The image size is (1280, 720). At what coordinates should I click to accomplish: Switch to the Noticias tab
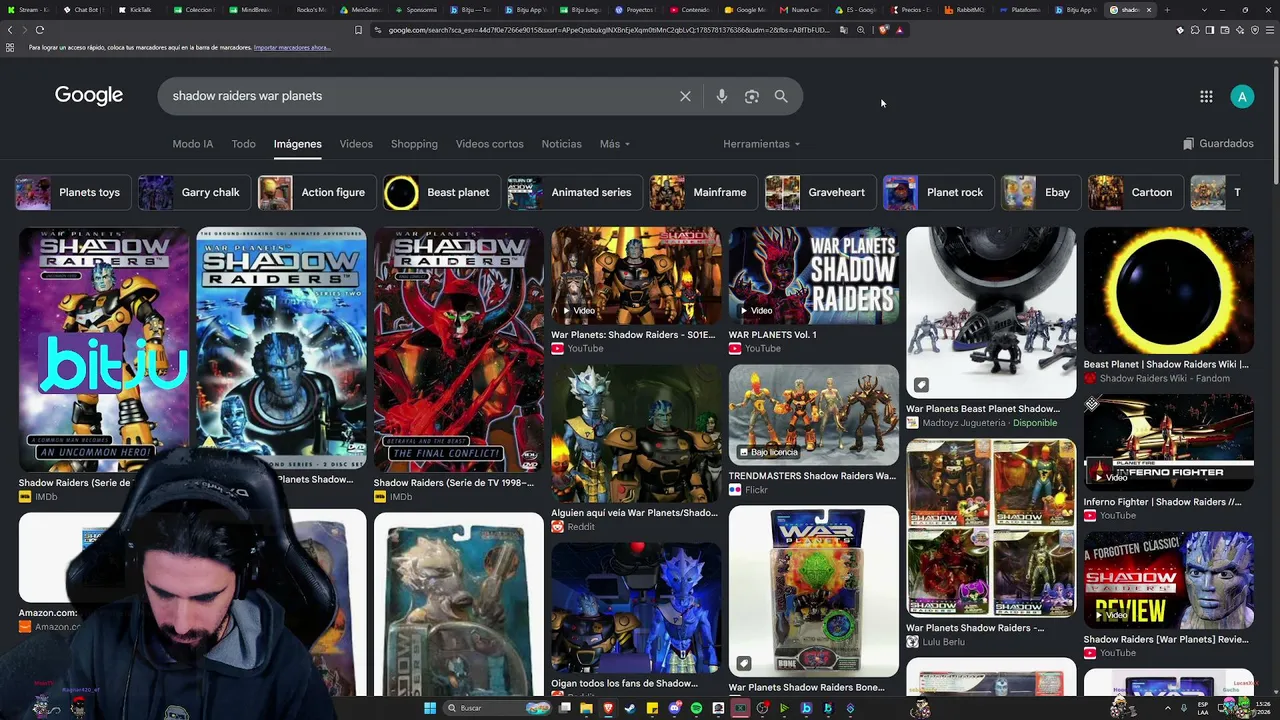561,144
